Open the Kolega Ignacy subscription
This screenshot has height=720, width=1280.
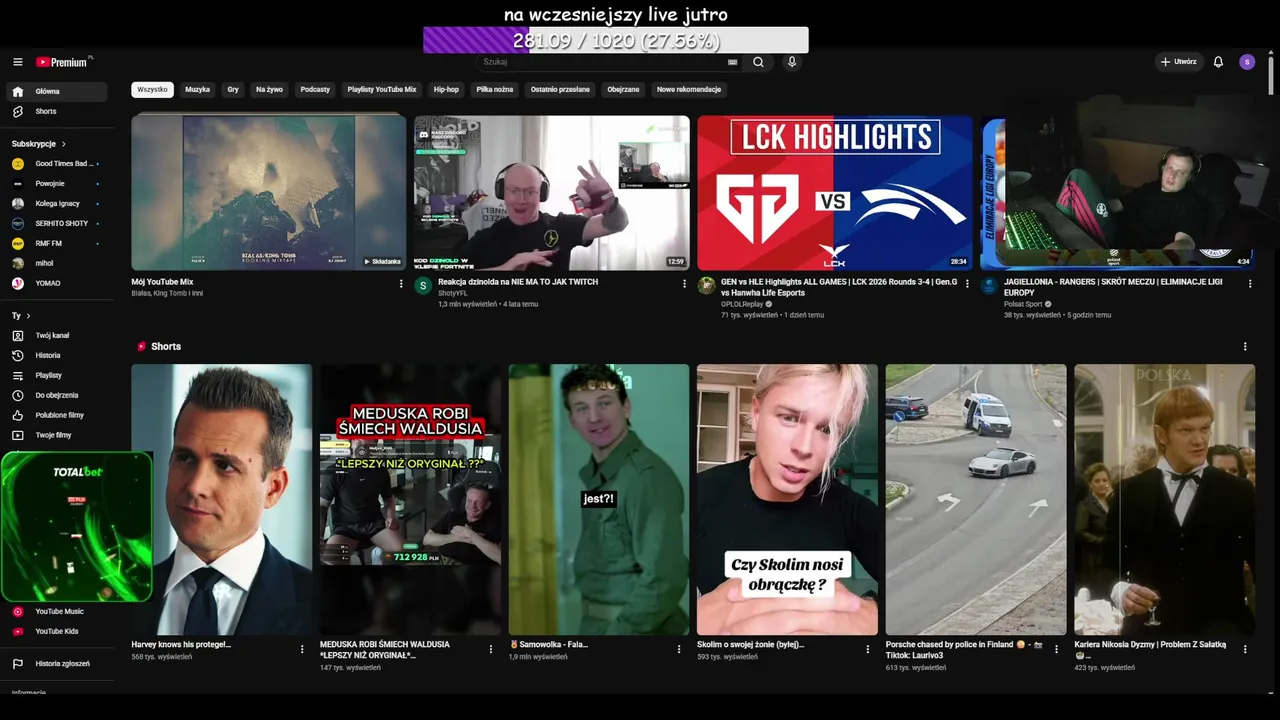coord(57,203)
